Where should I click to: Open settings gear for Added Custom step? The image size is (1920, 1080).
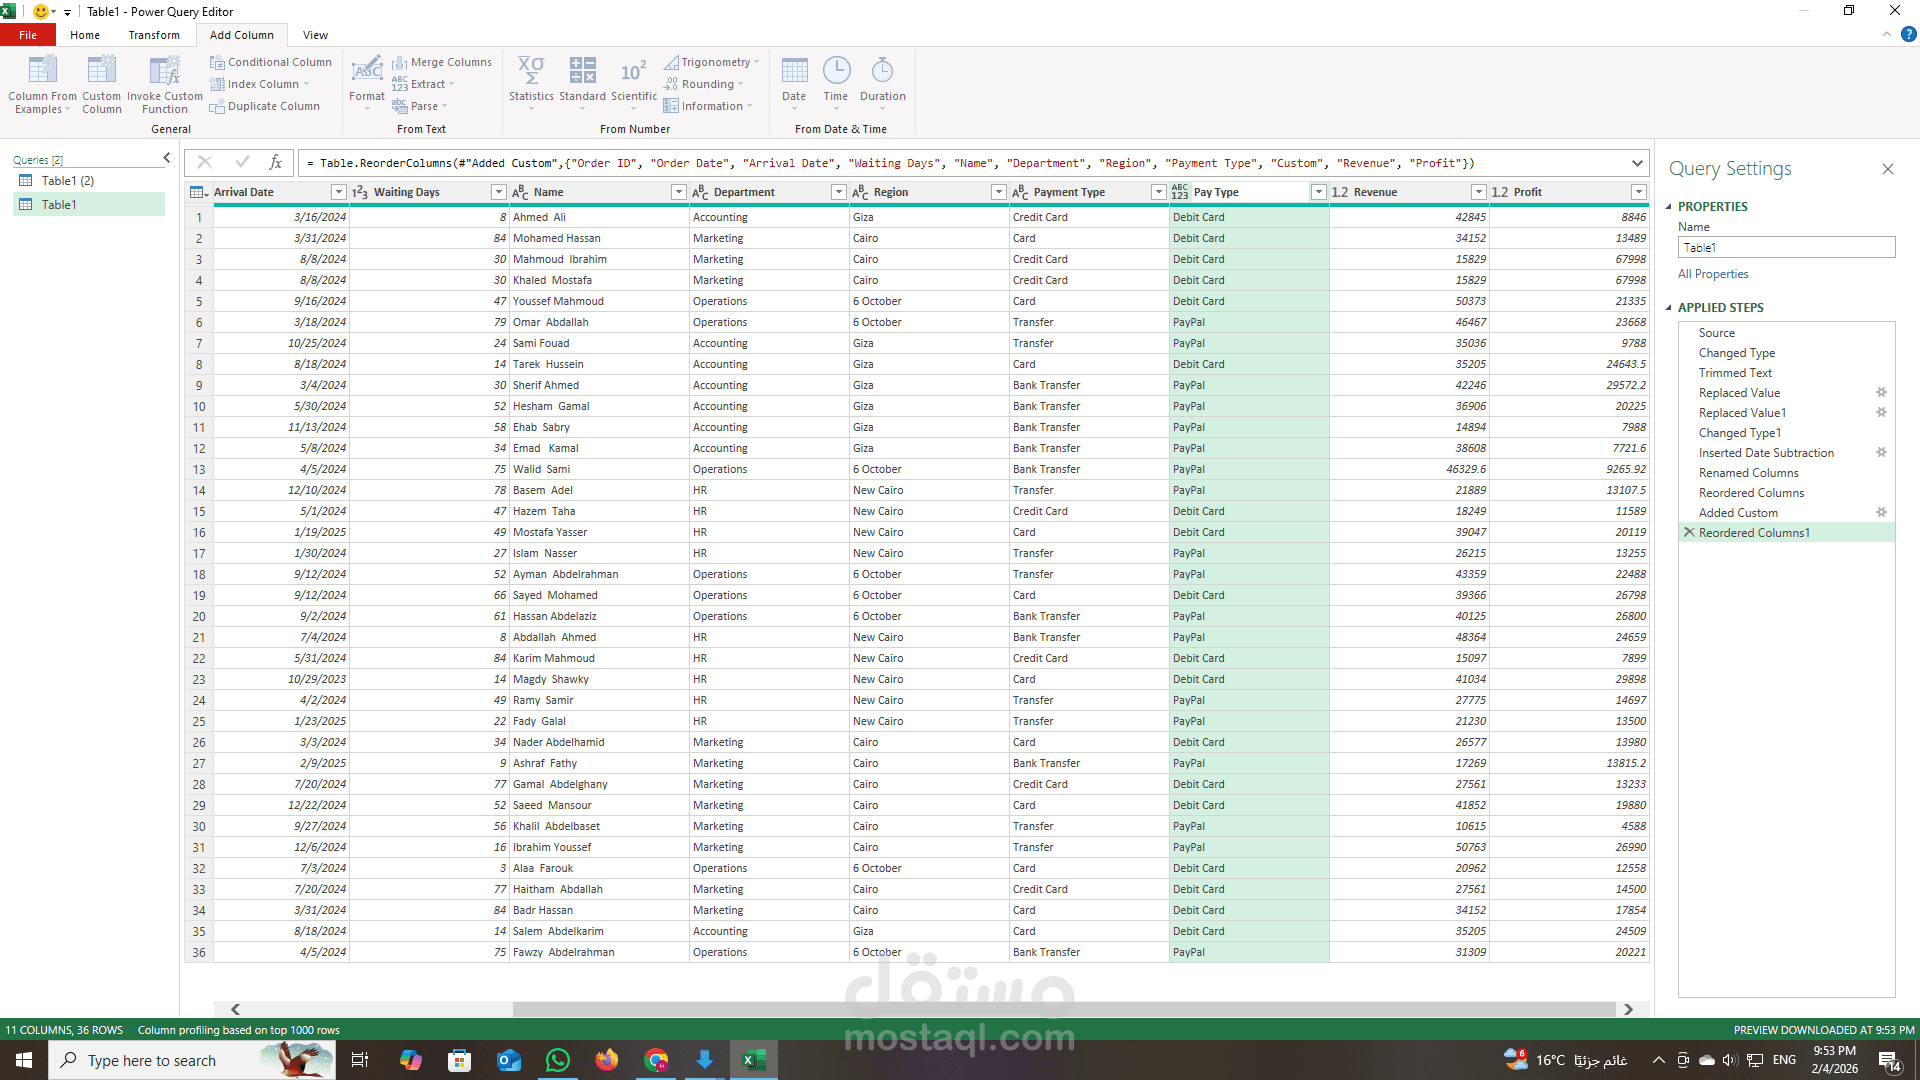[x=1881, y=512]
